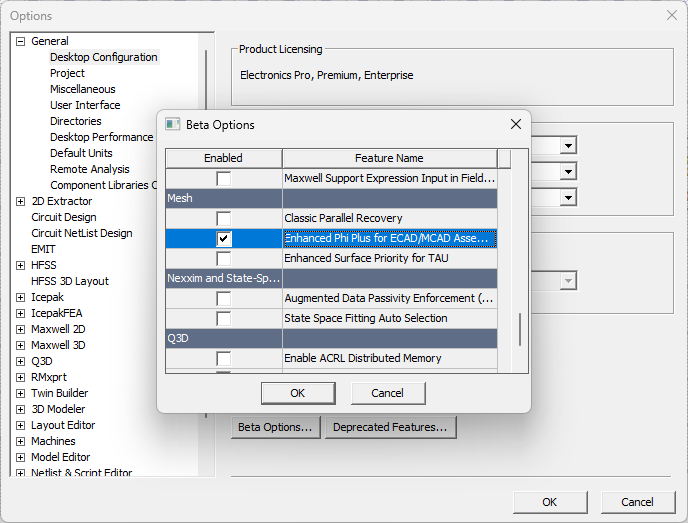
Task: Select Classic Parallel Recovery feature name
Action: pyautogui.click(x=343, y=219)
